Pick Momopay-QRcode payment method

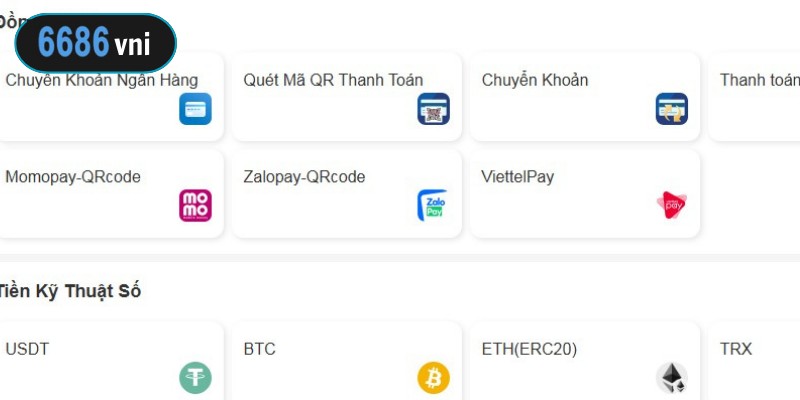tap(110, 193)
